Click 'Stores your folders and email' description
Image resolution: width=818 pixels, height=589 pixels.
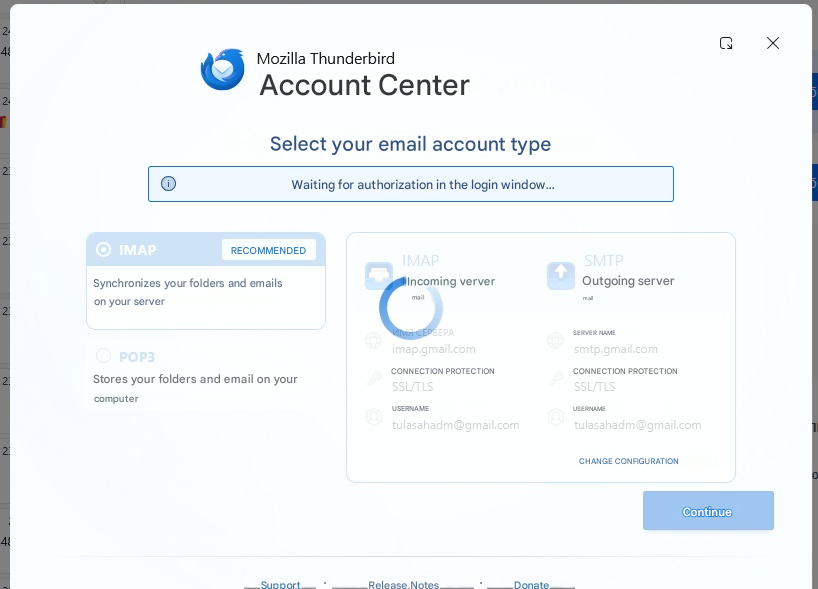coord(195,388)
